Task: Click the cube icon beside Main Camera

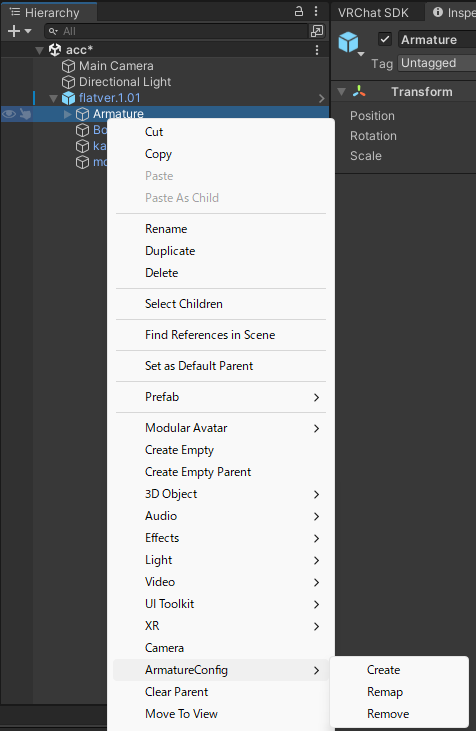Action: pos(69,66)
